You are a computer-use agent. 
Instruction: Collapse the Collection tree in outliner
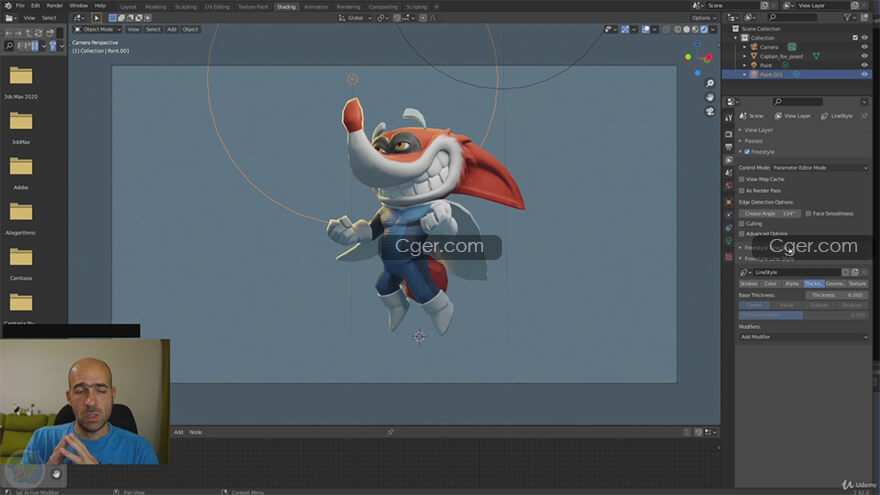[x=736, y=38]
